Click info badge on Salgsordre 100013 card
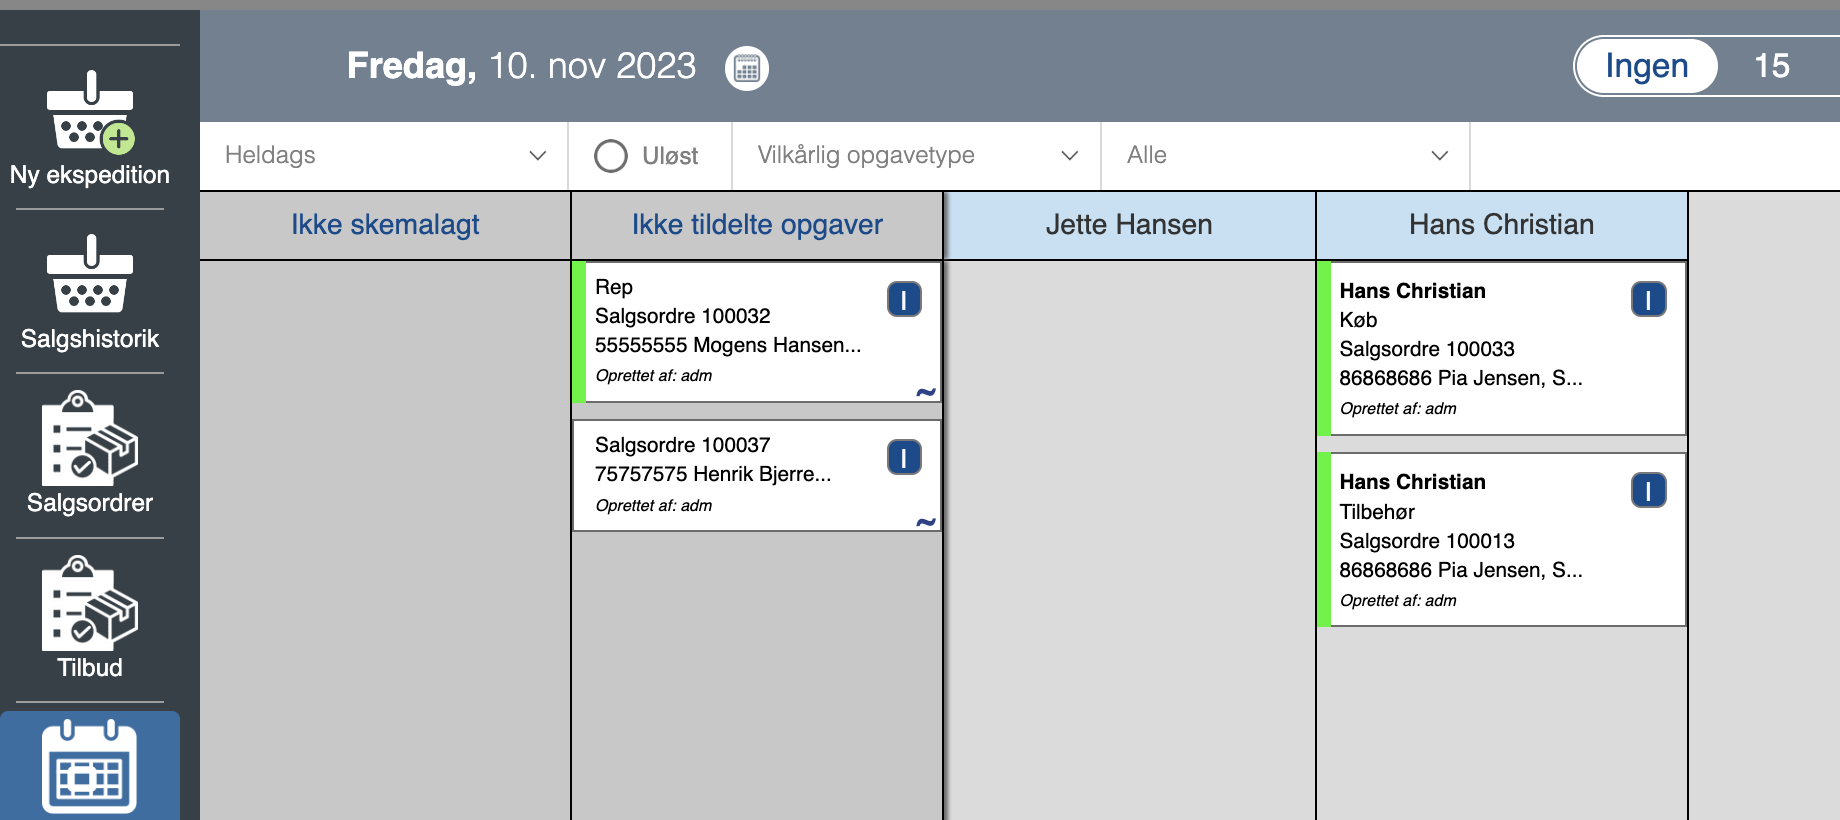The image size is (1840, 820). (1648, 490)
